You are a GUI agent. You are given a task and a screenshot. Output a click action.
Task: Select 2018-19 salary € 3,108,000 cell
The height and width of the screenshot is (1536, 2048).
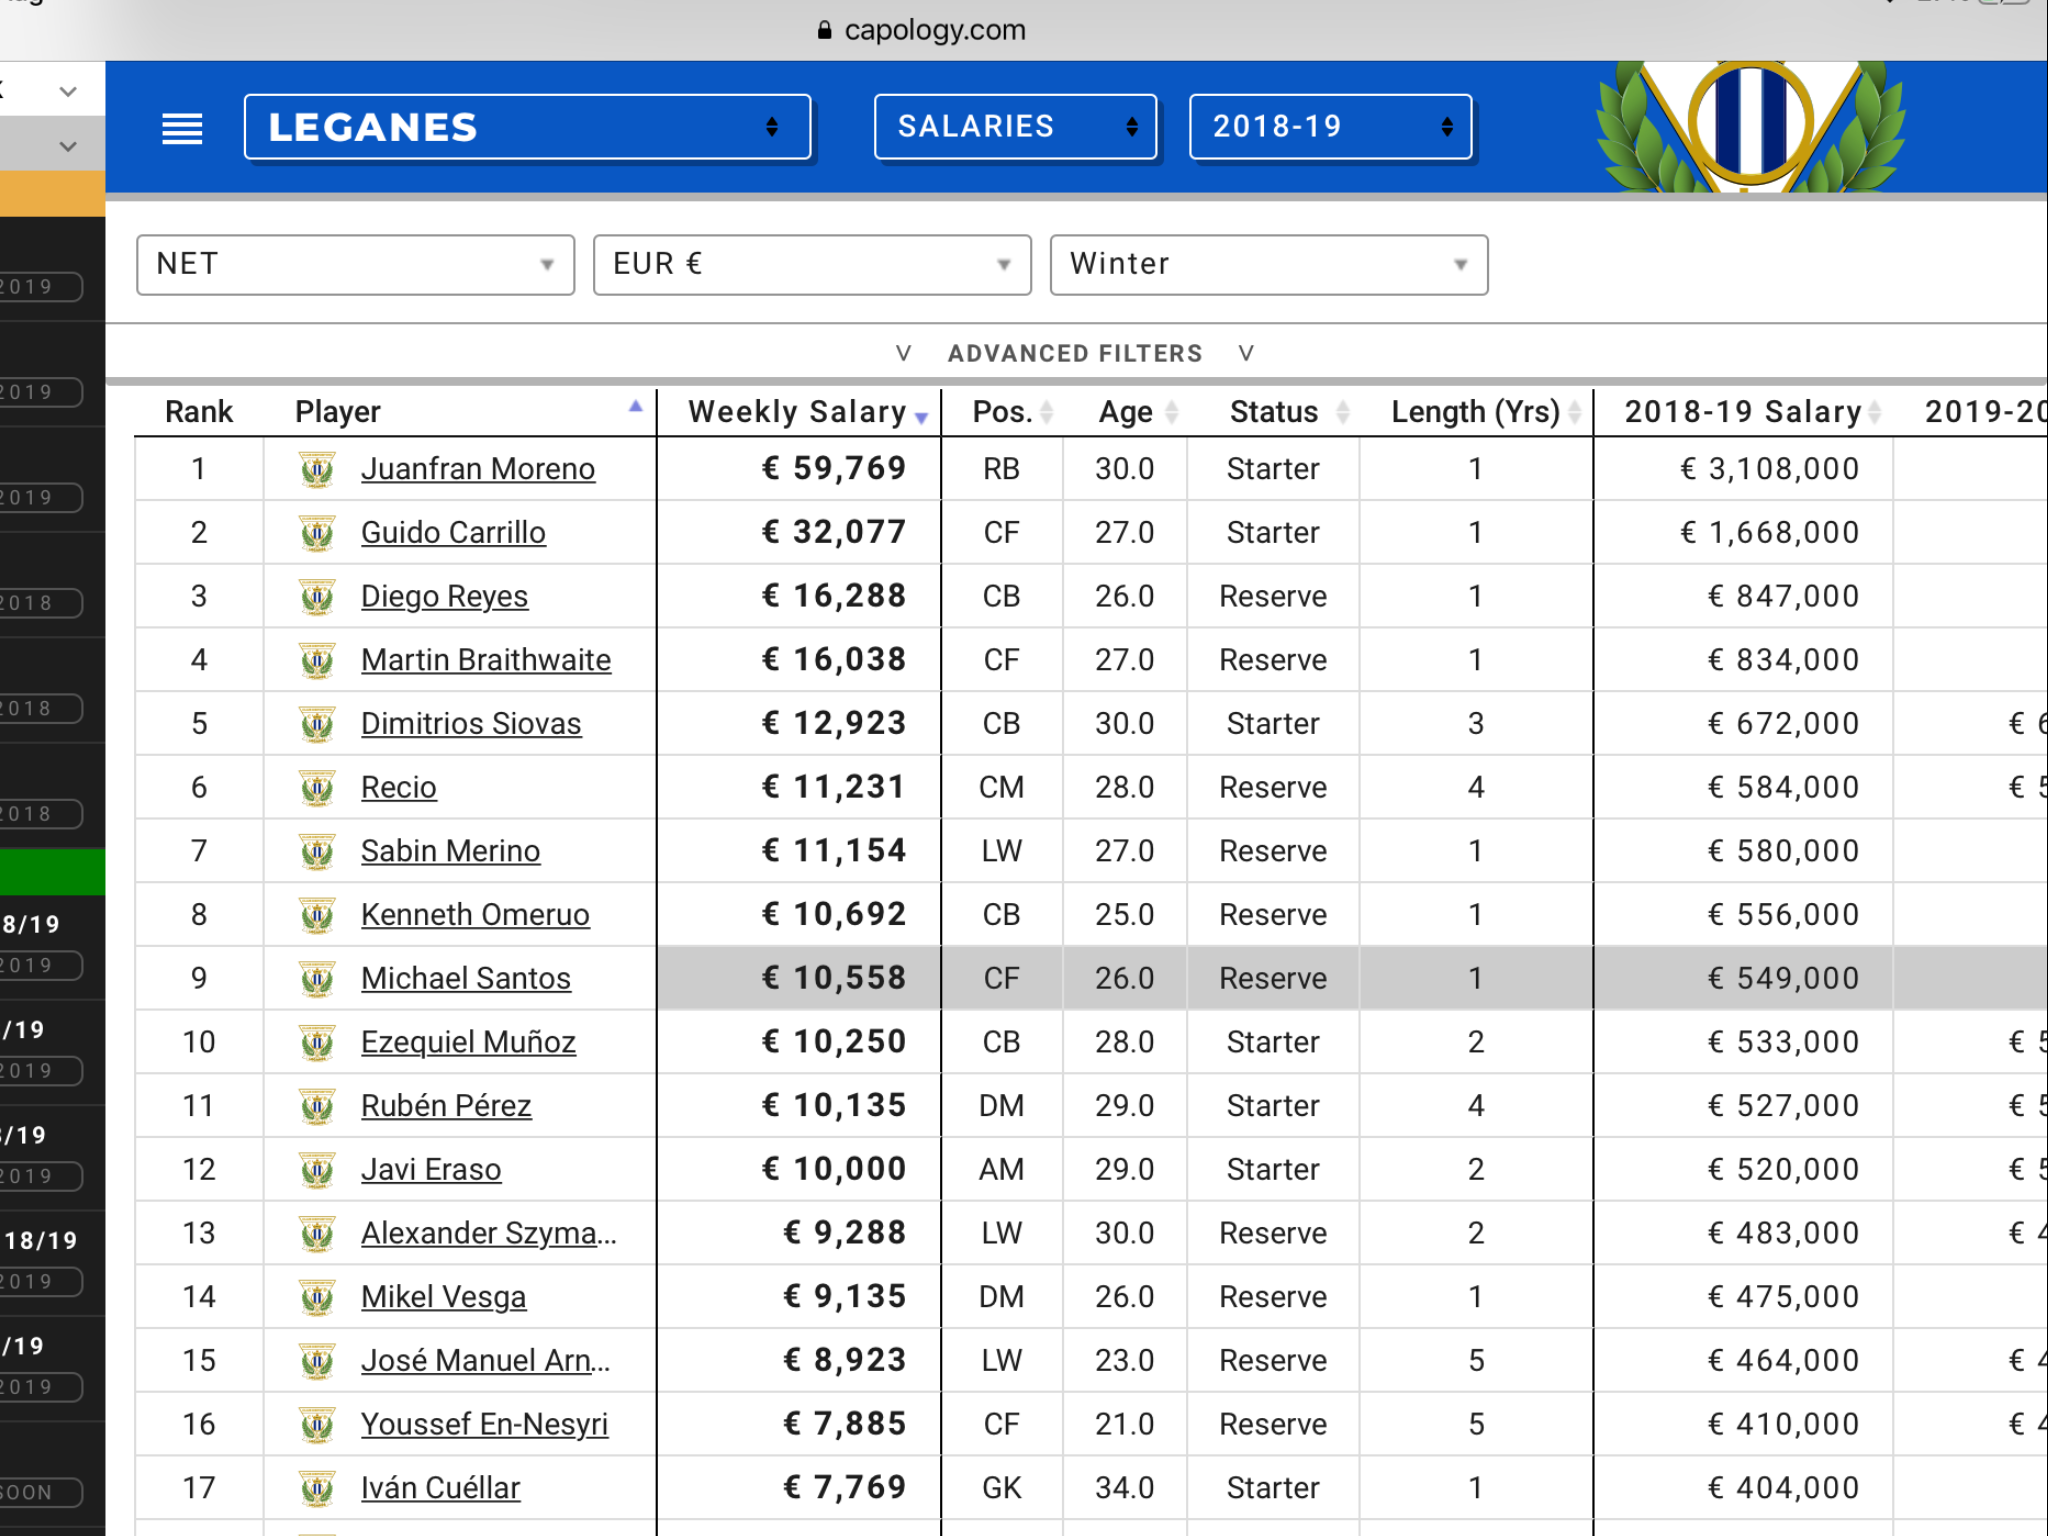pos(1743,469)
